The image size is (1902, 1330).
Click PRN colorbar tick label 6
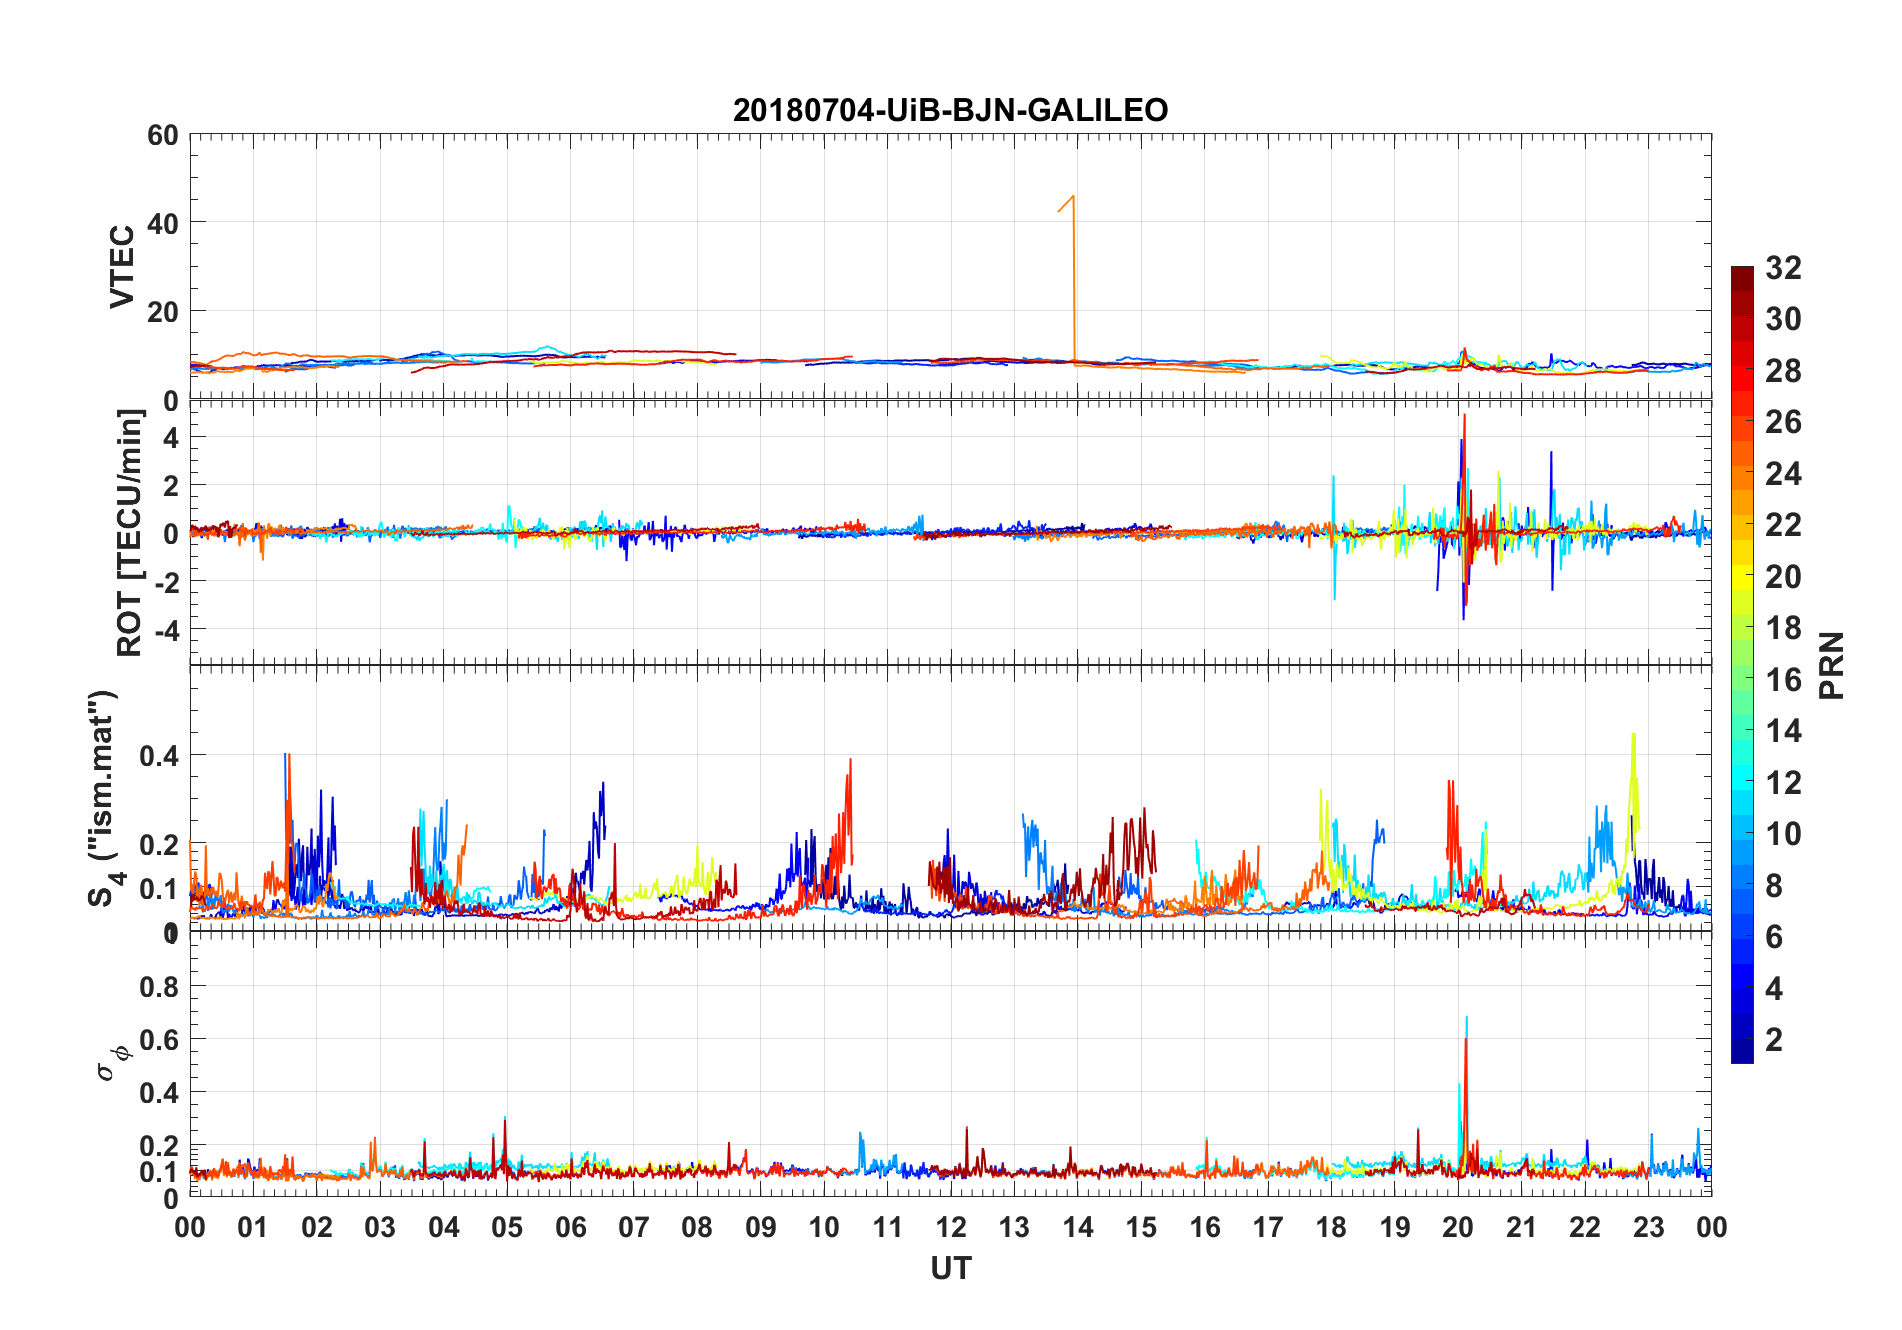point(1774,936)
